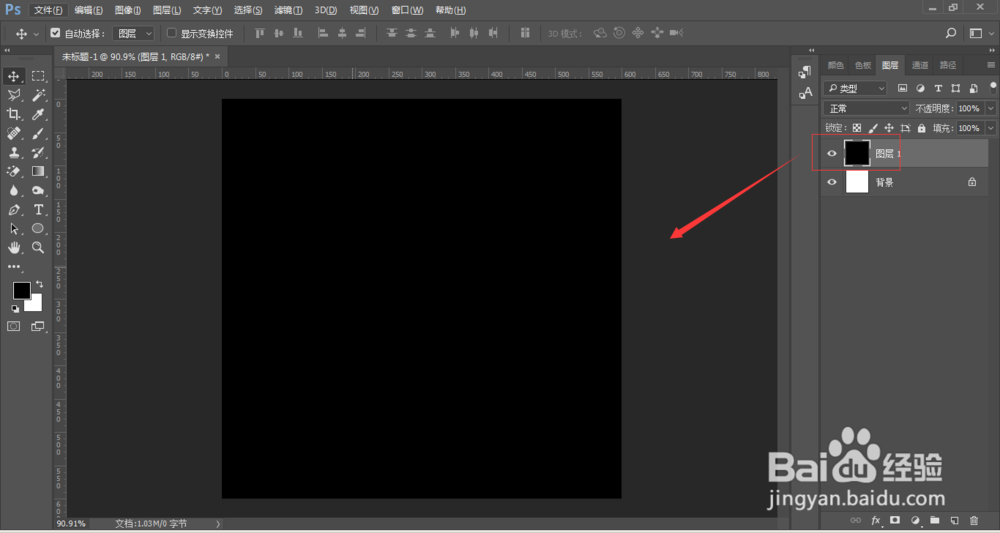The height and width of the screenshot is (533, 1000).
Task: Reset to default foreground and background colors
Action: 15,309
